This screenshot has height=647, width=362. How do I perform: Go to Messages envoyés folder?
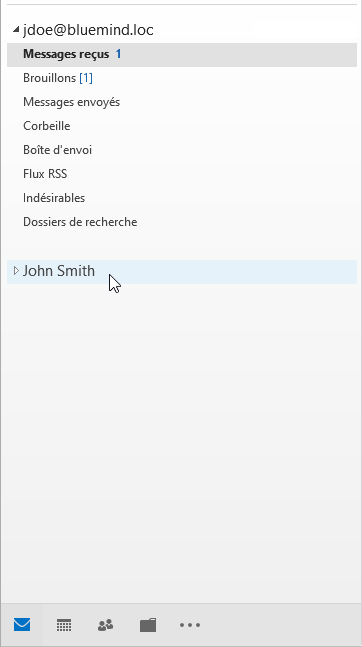182,102
